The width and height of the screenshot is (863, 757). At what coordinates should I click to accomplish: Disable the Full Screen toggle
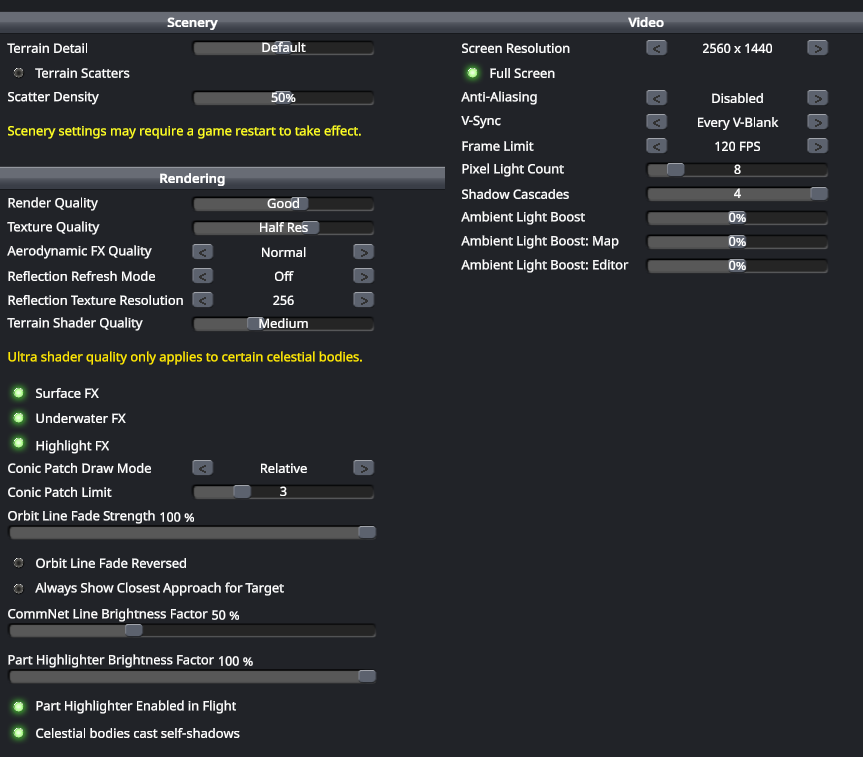472,73
